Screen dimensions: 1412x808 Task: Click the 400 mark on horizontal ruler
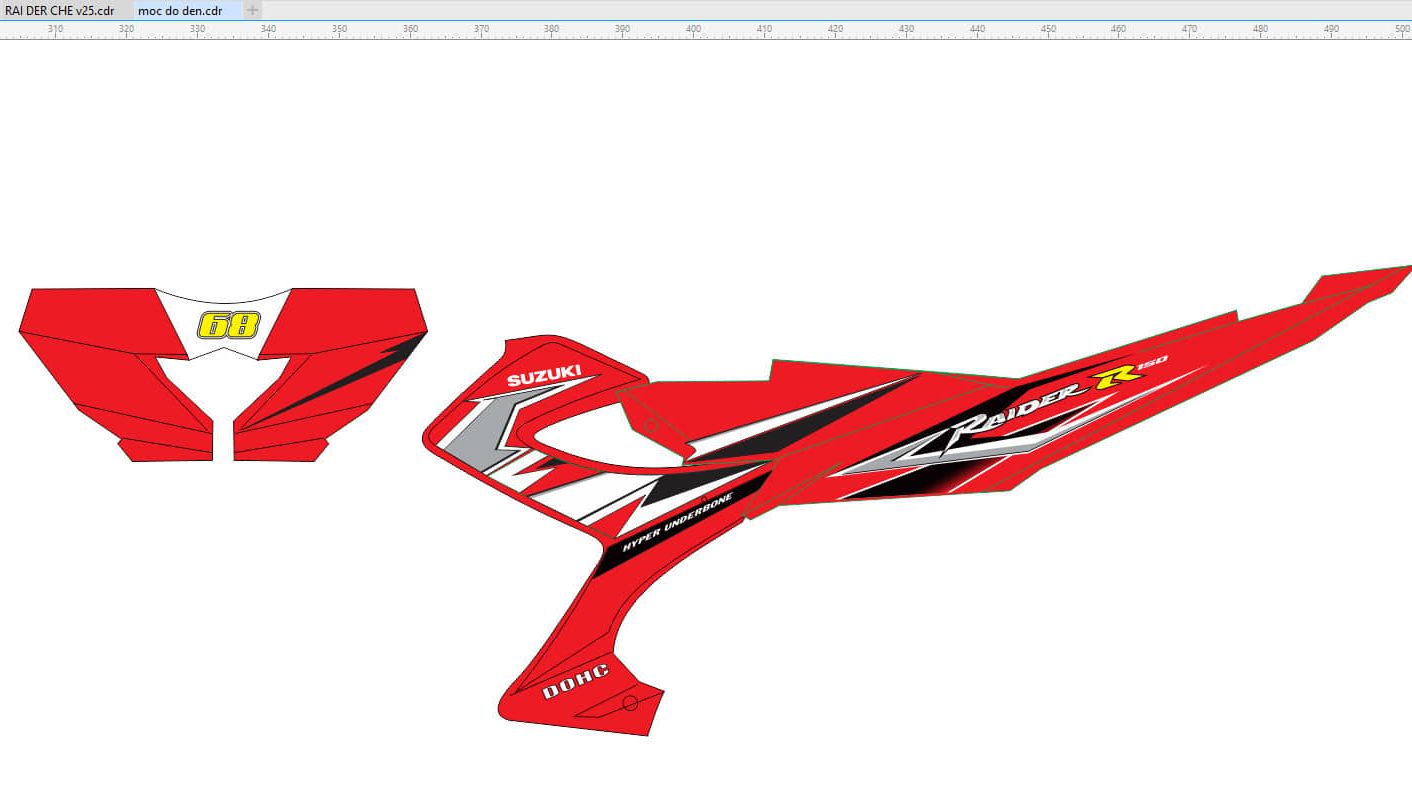tap(693, 29)
